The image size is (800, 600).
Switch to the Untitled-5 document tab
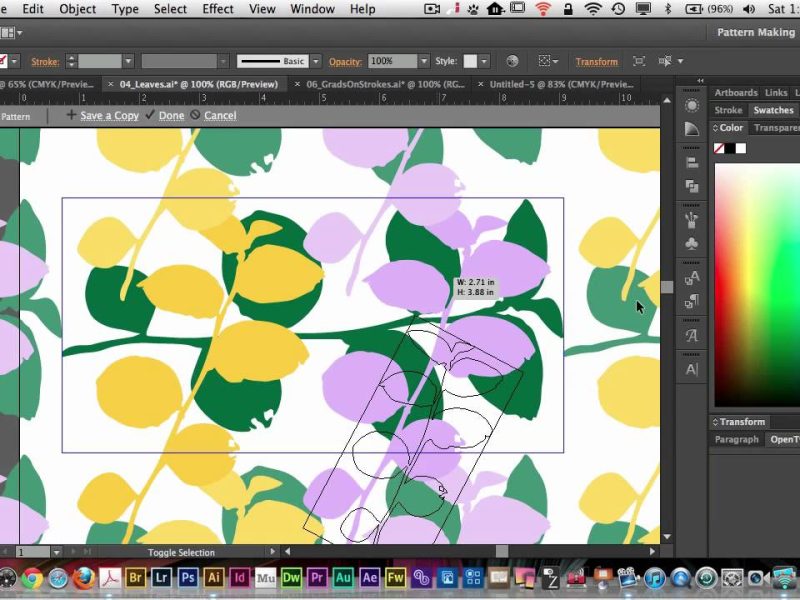pyautogui.click(x=561, y=84)
